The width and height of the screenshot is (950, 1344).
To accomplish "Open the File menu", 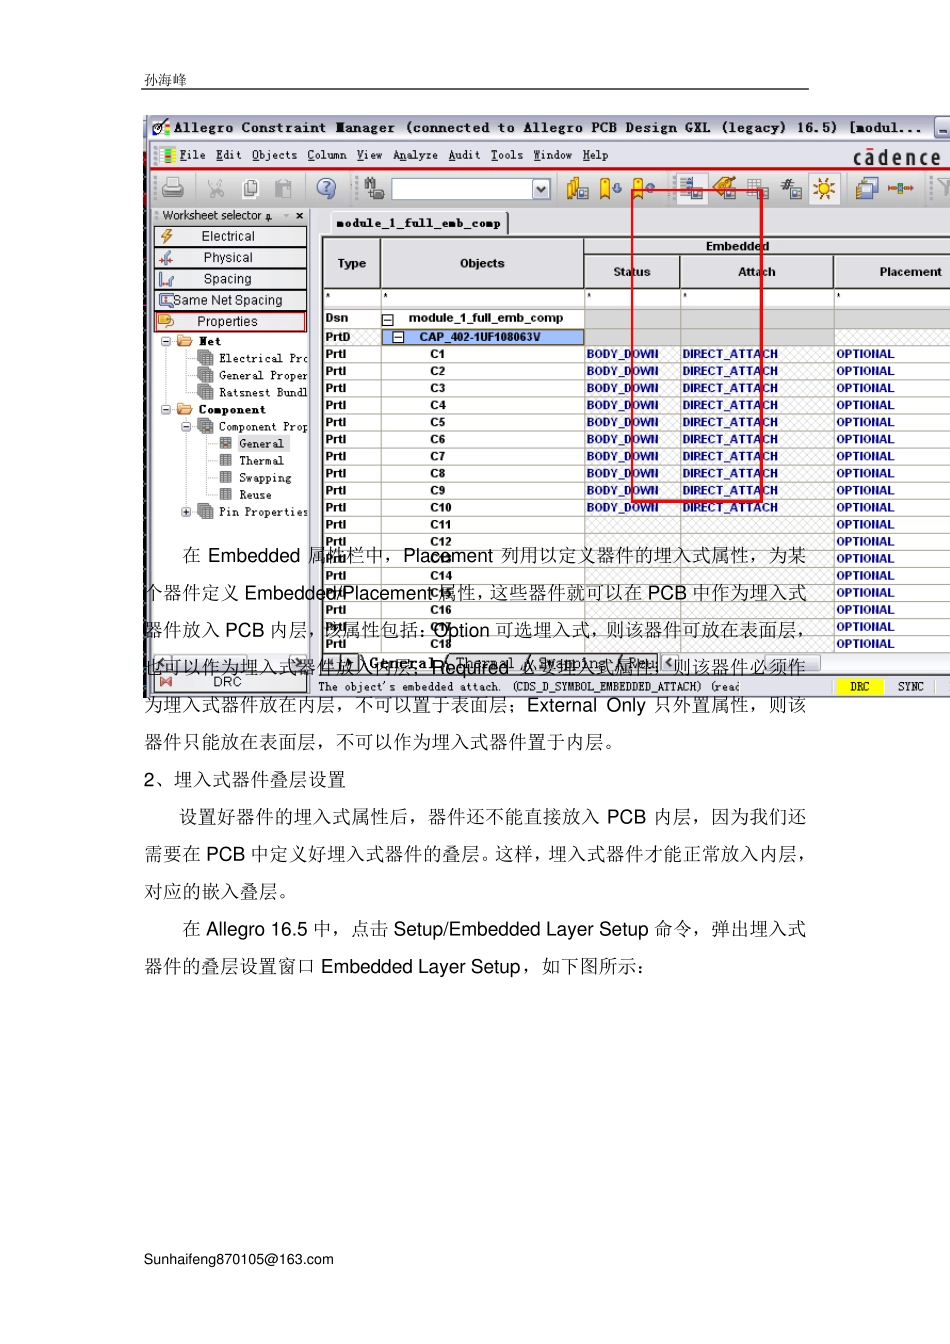I will 192,155.
